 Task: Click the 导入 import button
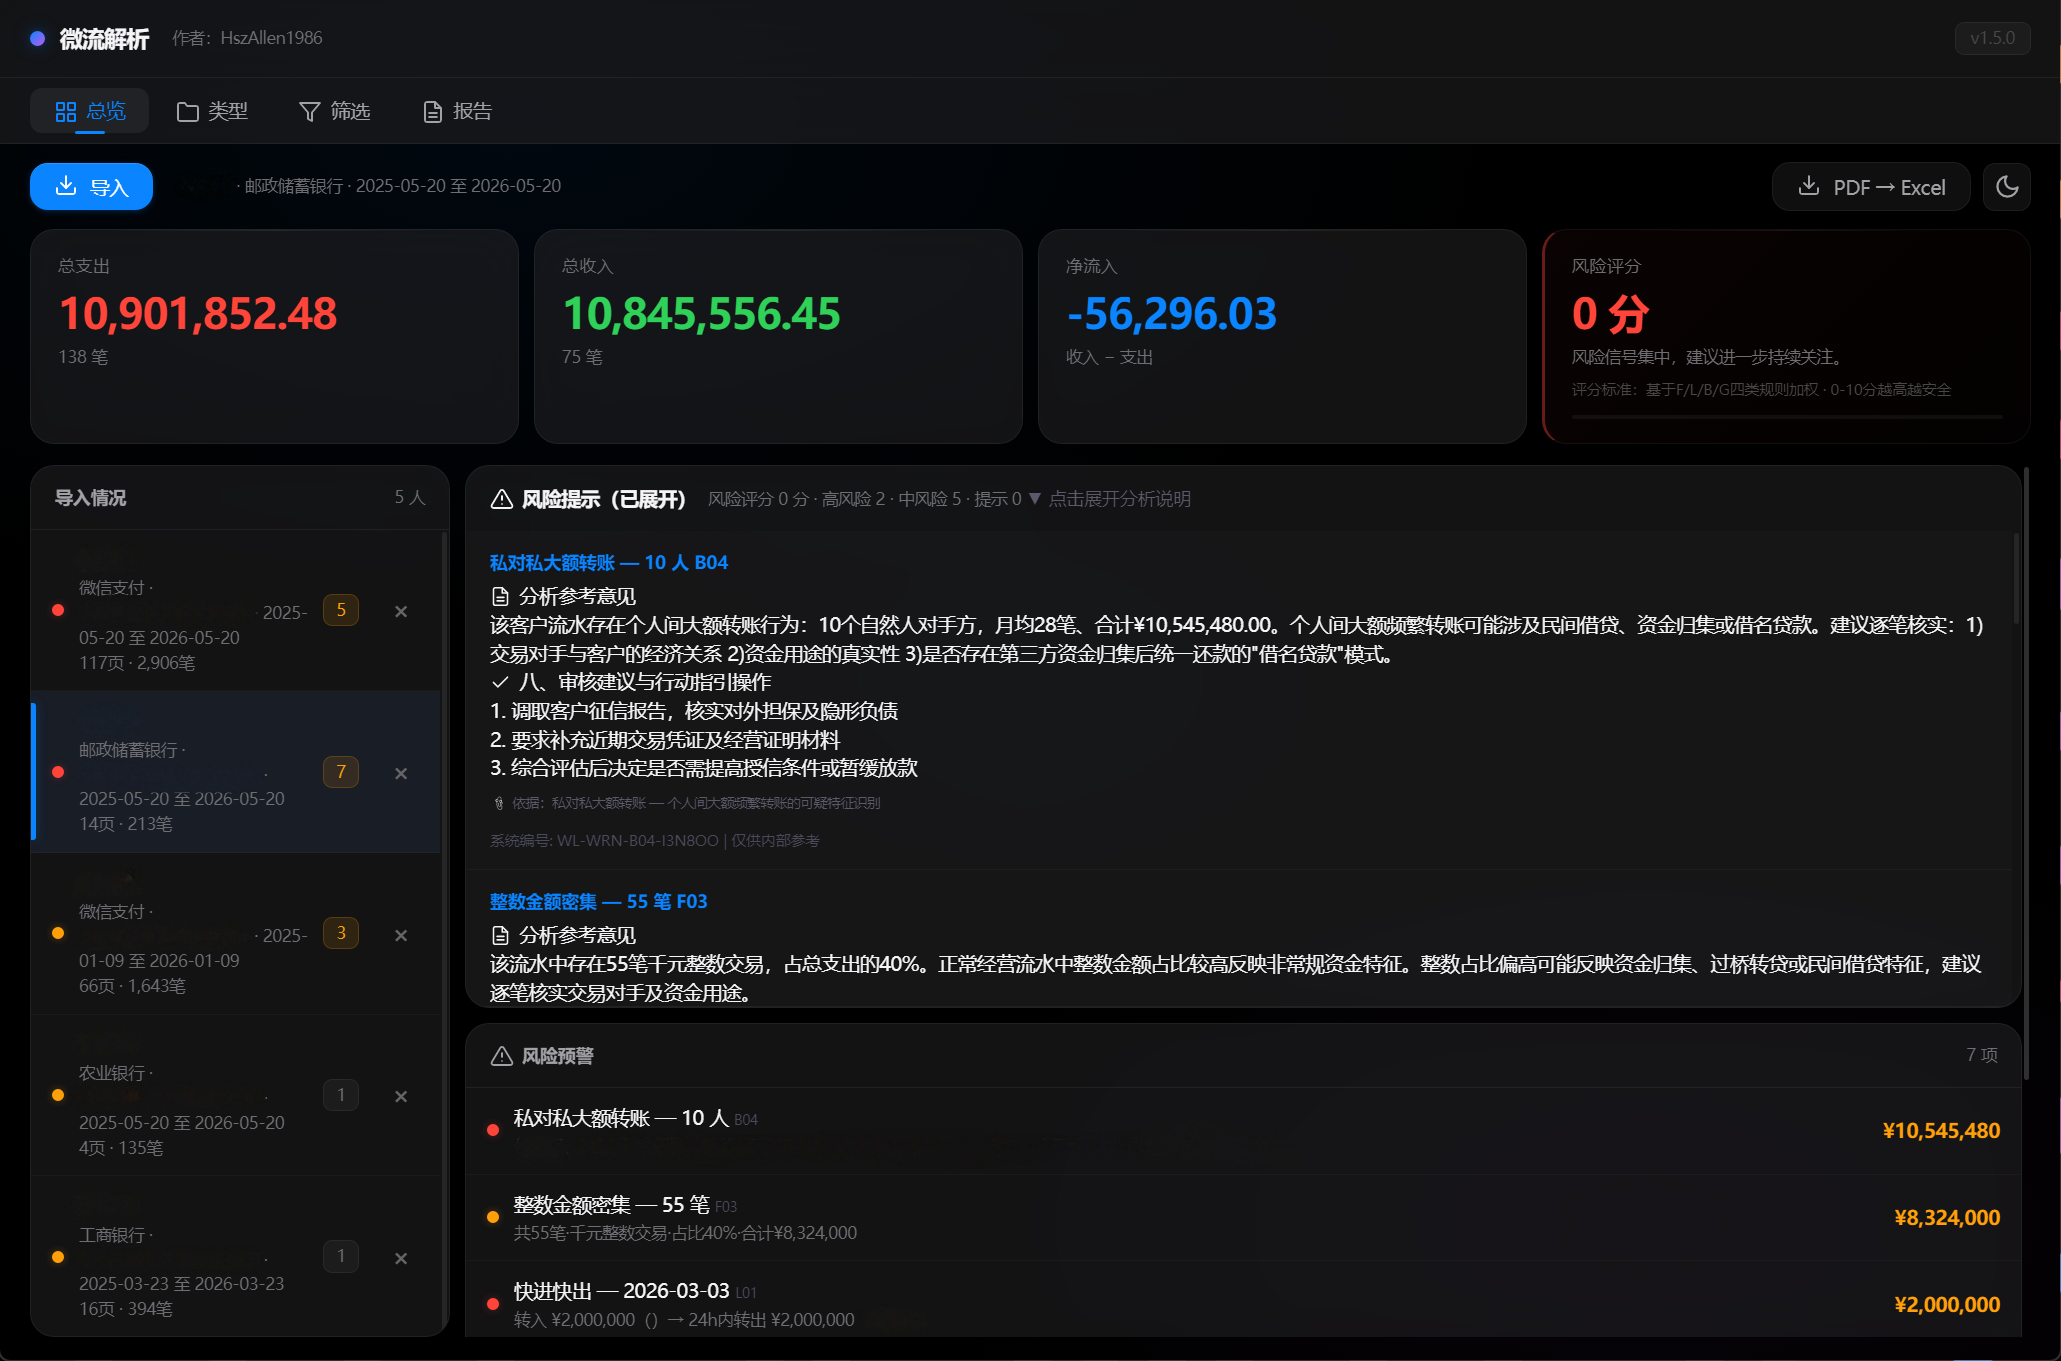(91, 187)
